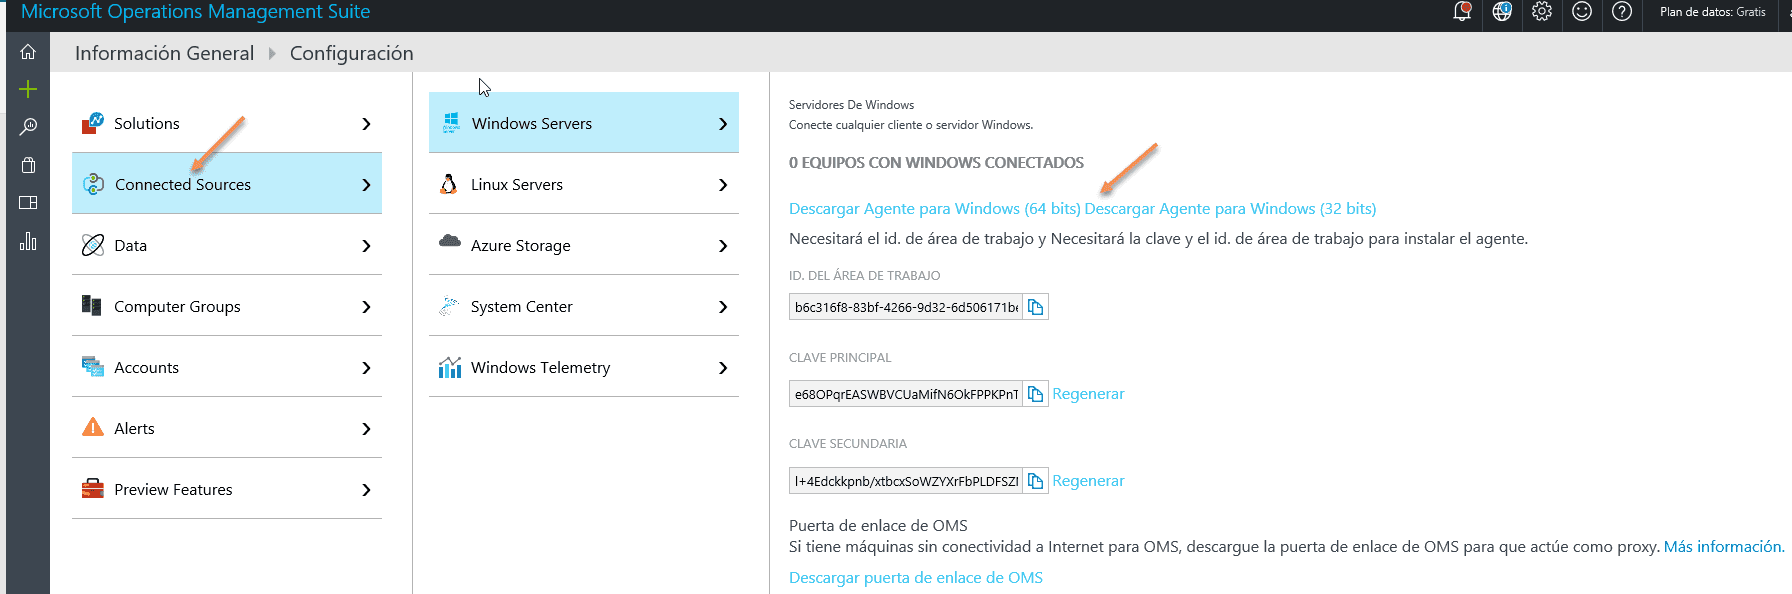Expand the Linux Servers chevron
The image size is (1792, 594).
[723, 185]
